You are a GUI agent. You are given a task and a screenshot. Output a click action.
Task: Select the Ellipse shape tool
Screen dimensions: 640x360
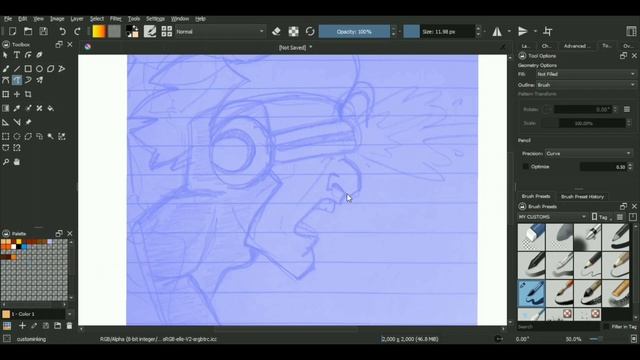[39, 69]
